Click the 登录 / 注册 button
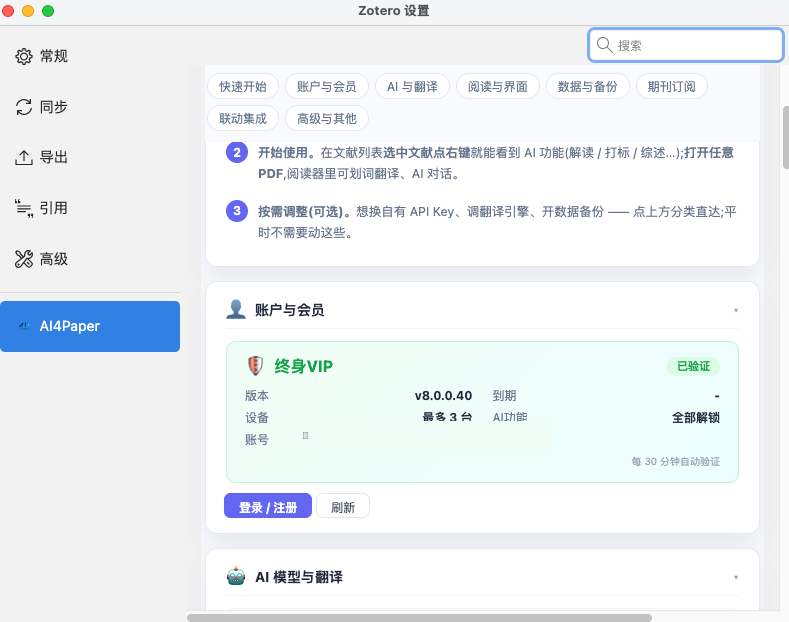The image size is (789, 622). pos(268,506)
